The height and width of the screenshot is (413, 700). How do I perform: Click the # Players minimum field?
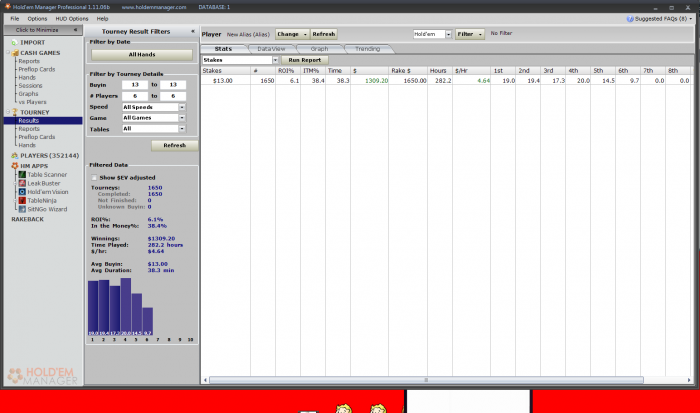coord(135,96)
